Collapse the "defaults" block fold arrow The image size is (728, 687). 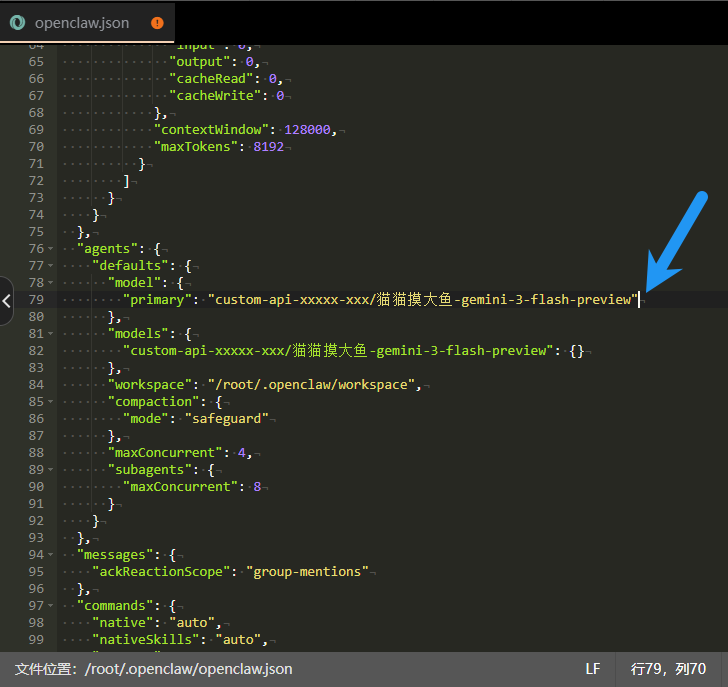tap(52, 266)
